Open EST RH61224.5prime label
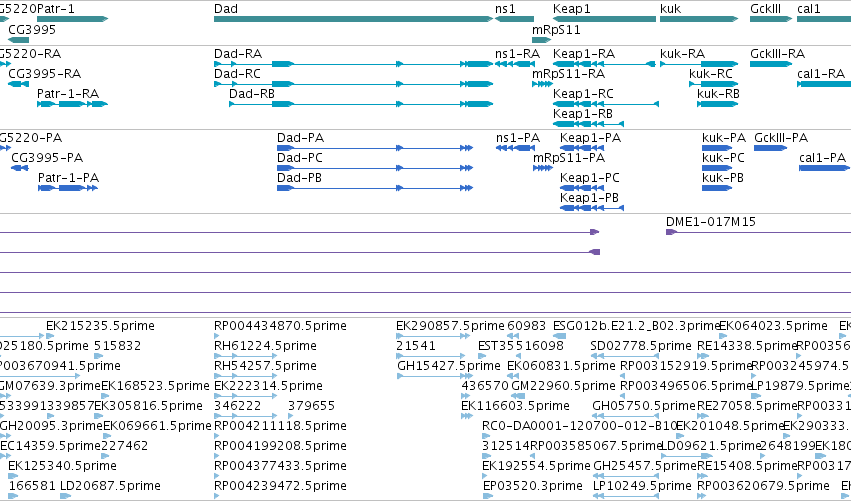The width and height of the screenshot is (851, 501). (x=265, y=346)
